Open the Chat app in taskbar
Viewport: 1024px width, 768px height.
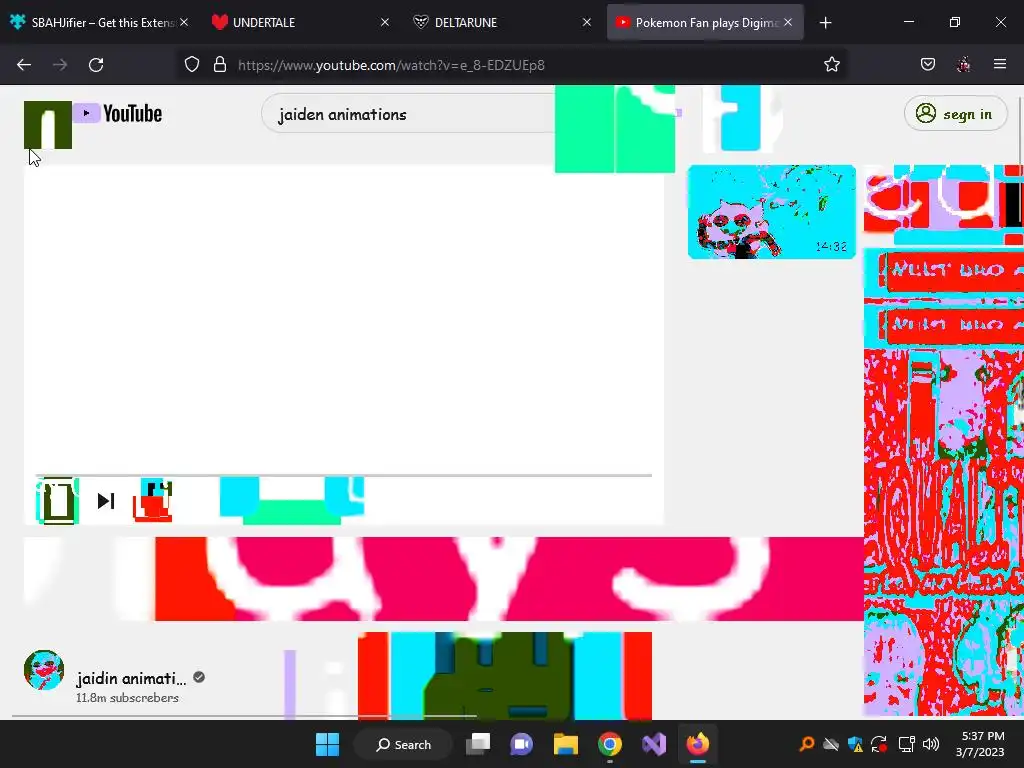click(x=522, y=744)
